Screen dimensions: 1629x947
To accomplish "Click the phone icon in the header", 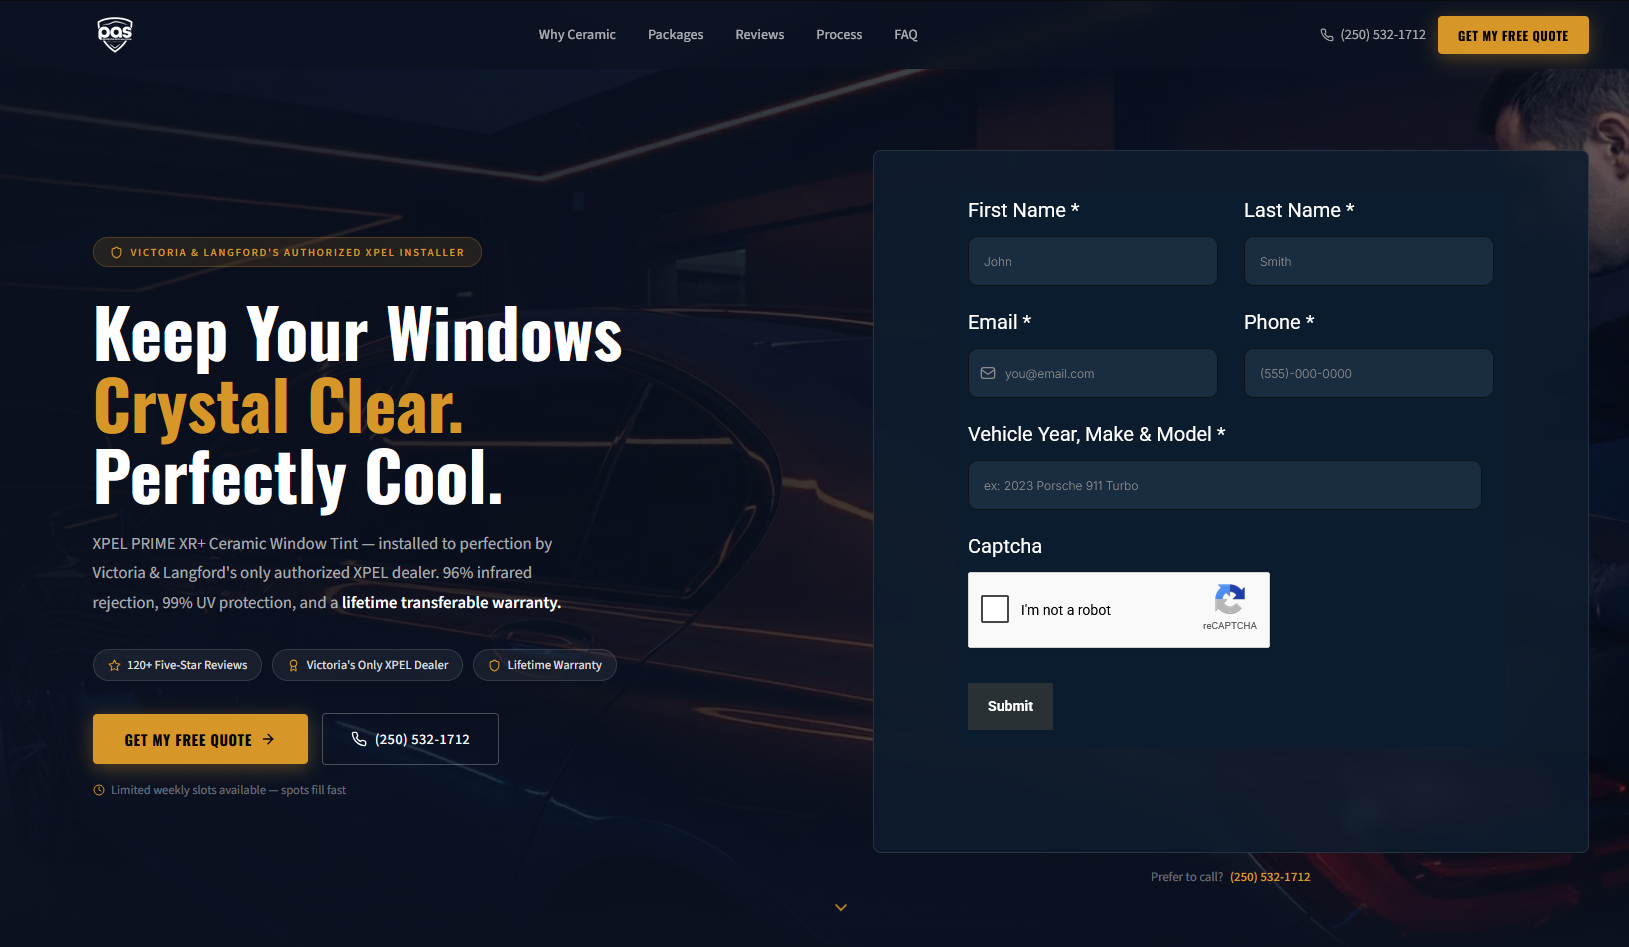I will [1325, 34].
